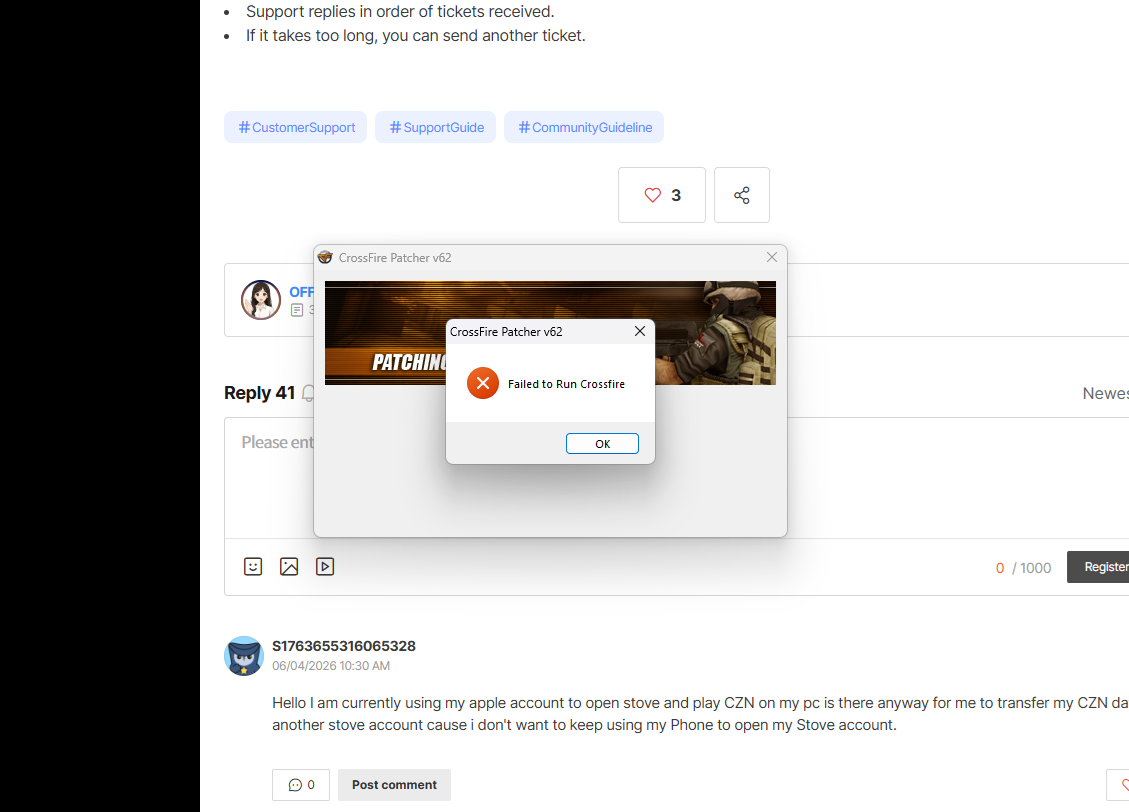Insert an emoji into the reply

click(253, 567)
